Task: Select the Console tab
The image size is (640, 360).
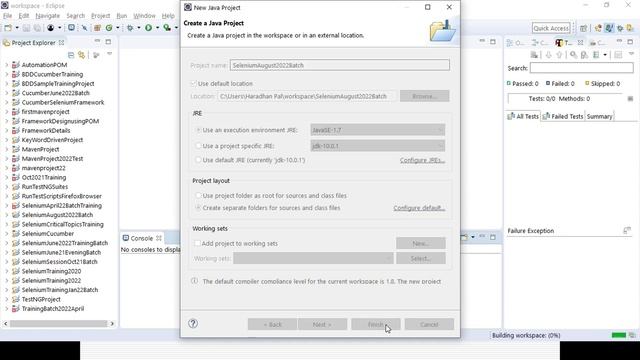Action: (142, 238)
